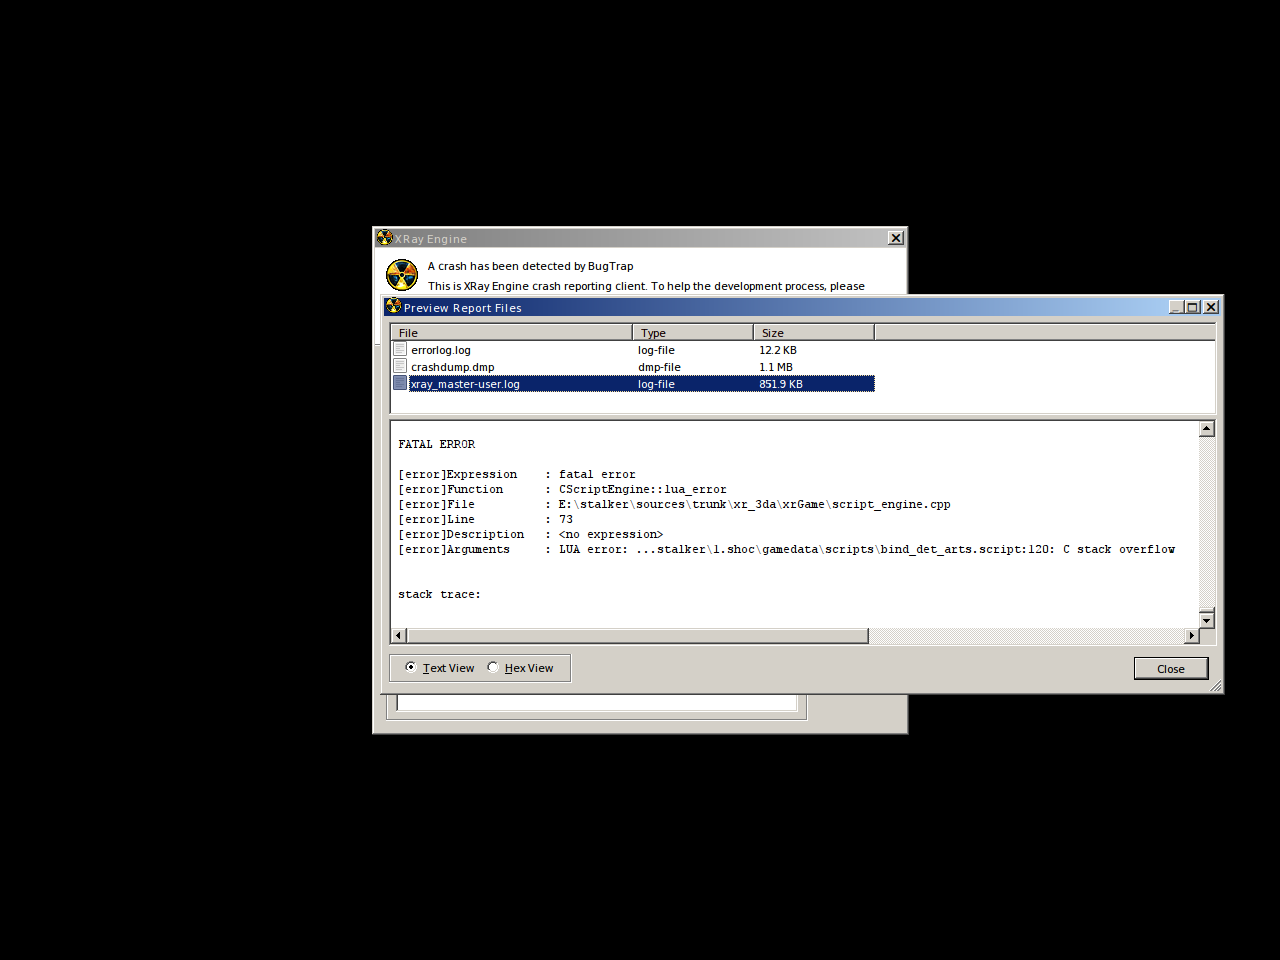Click the XRay Engine title bar radiation icon
The width and height of the screenshot is (1280, 960).
click(x=384, y=238)
